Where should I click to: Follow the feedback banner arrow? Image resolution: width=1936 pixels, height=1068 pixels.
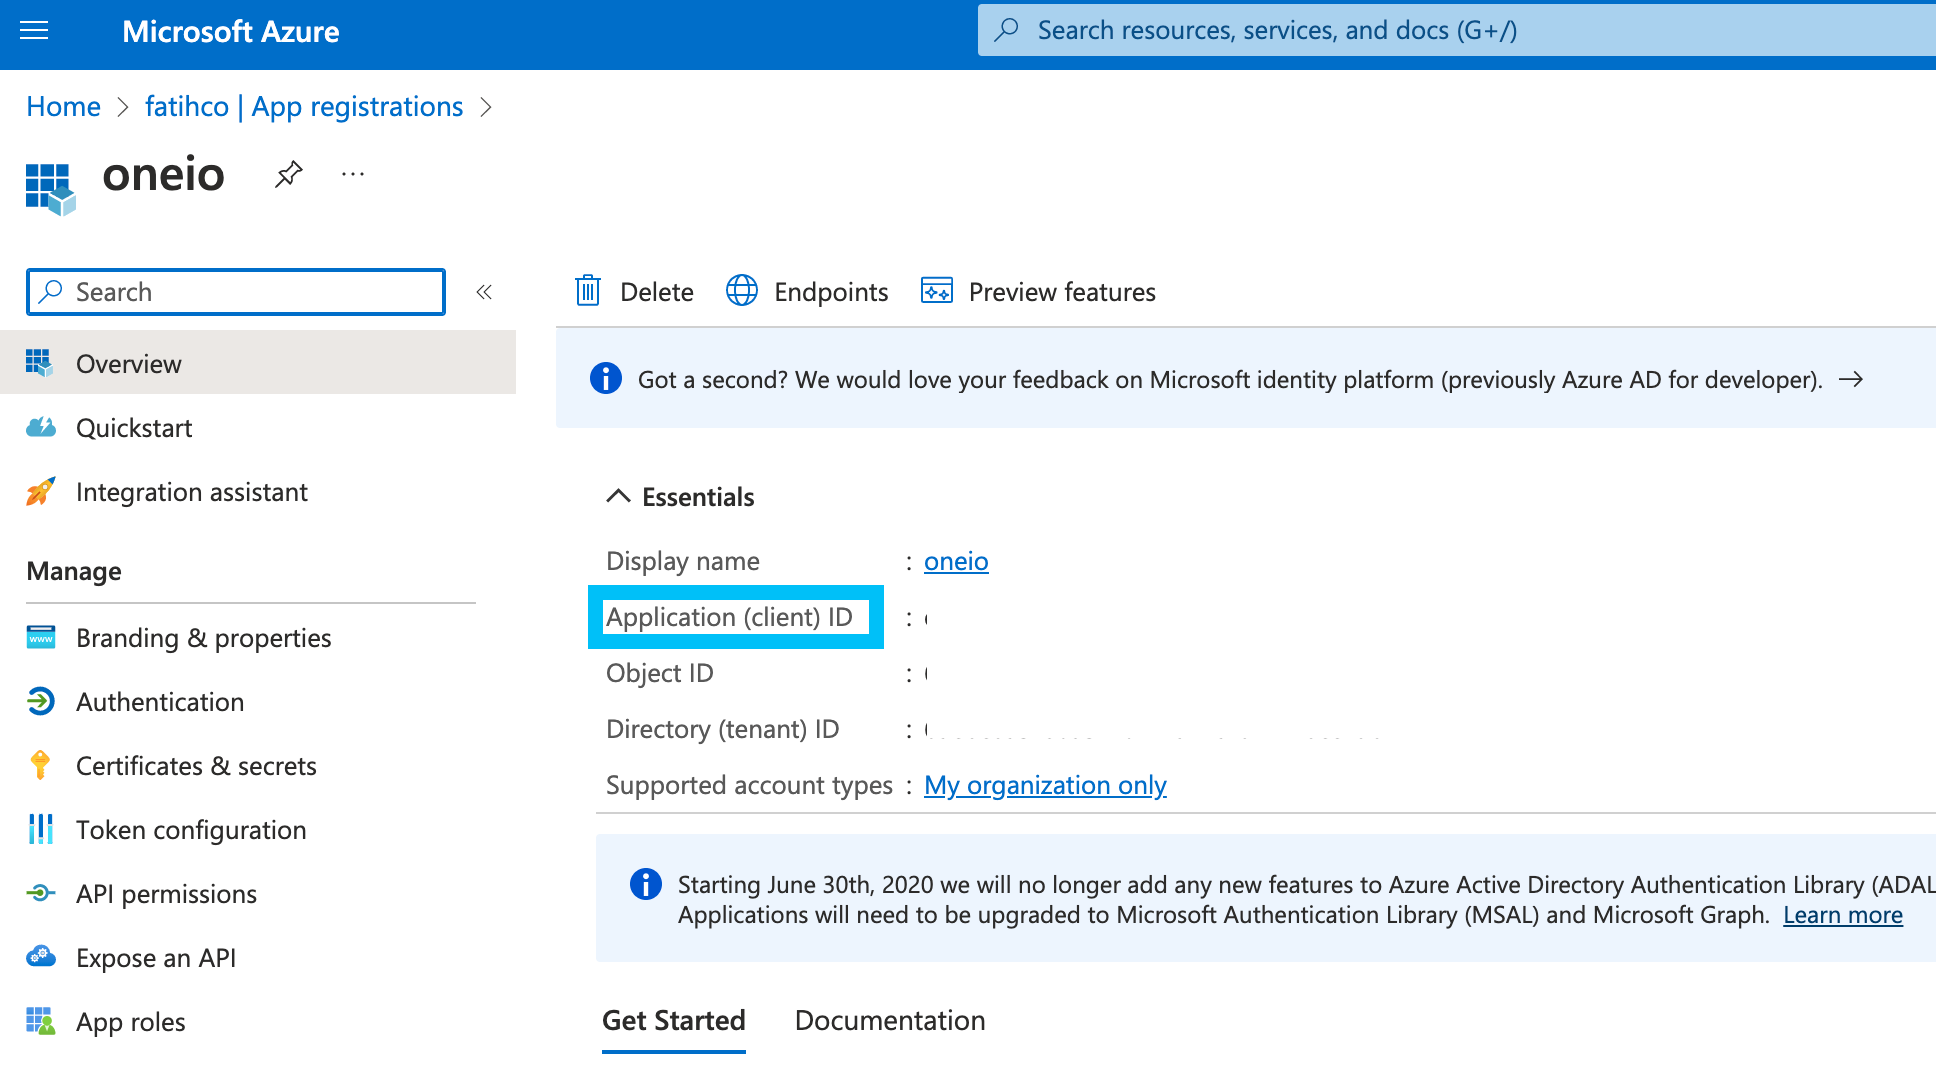click(1851, 379)
